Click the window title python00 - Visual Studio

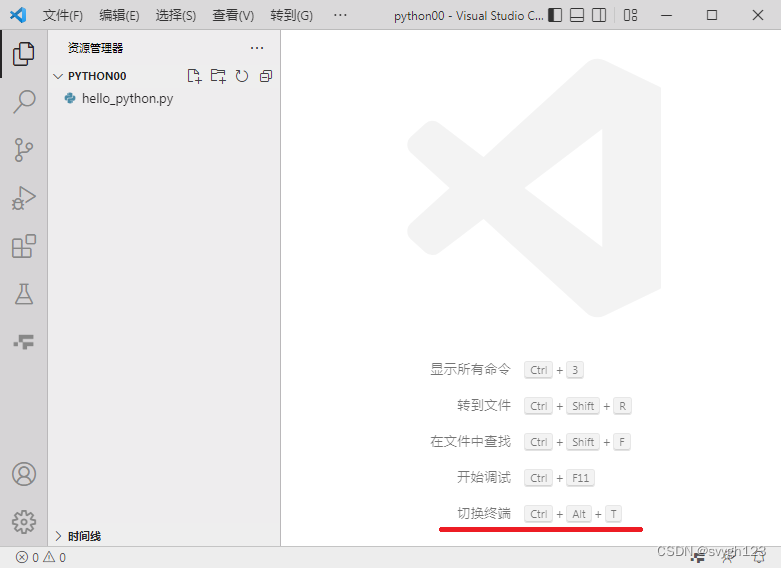point(469,16)
